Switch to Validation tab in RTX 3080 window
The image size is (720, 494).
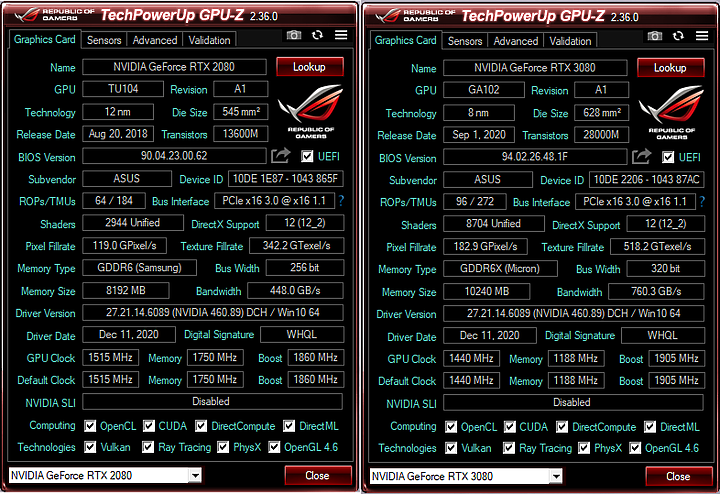(570, 41)
